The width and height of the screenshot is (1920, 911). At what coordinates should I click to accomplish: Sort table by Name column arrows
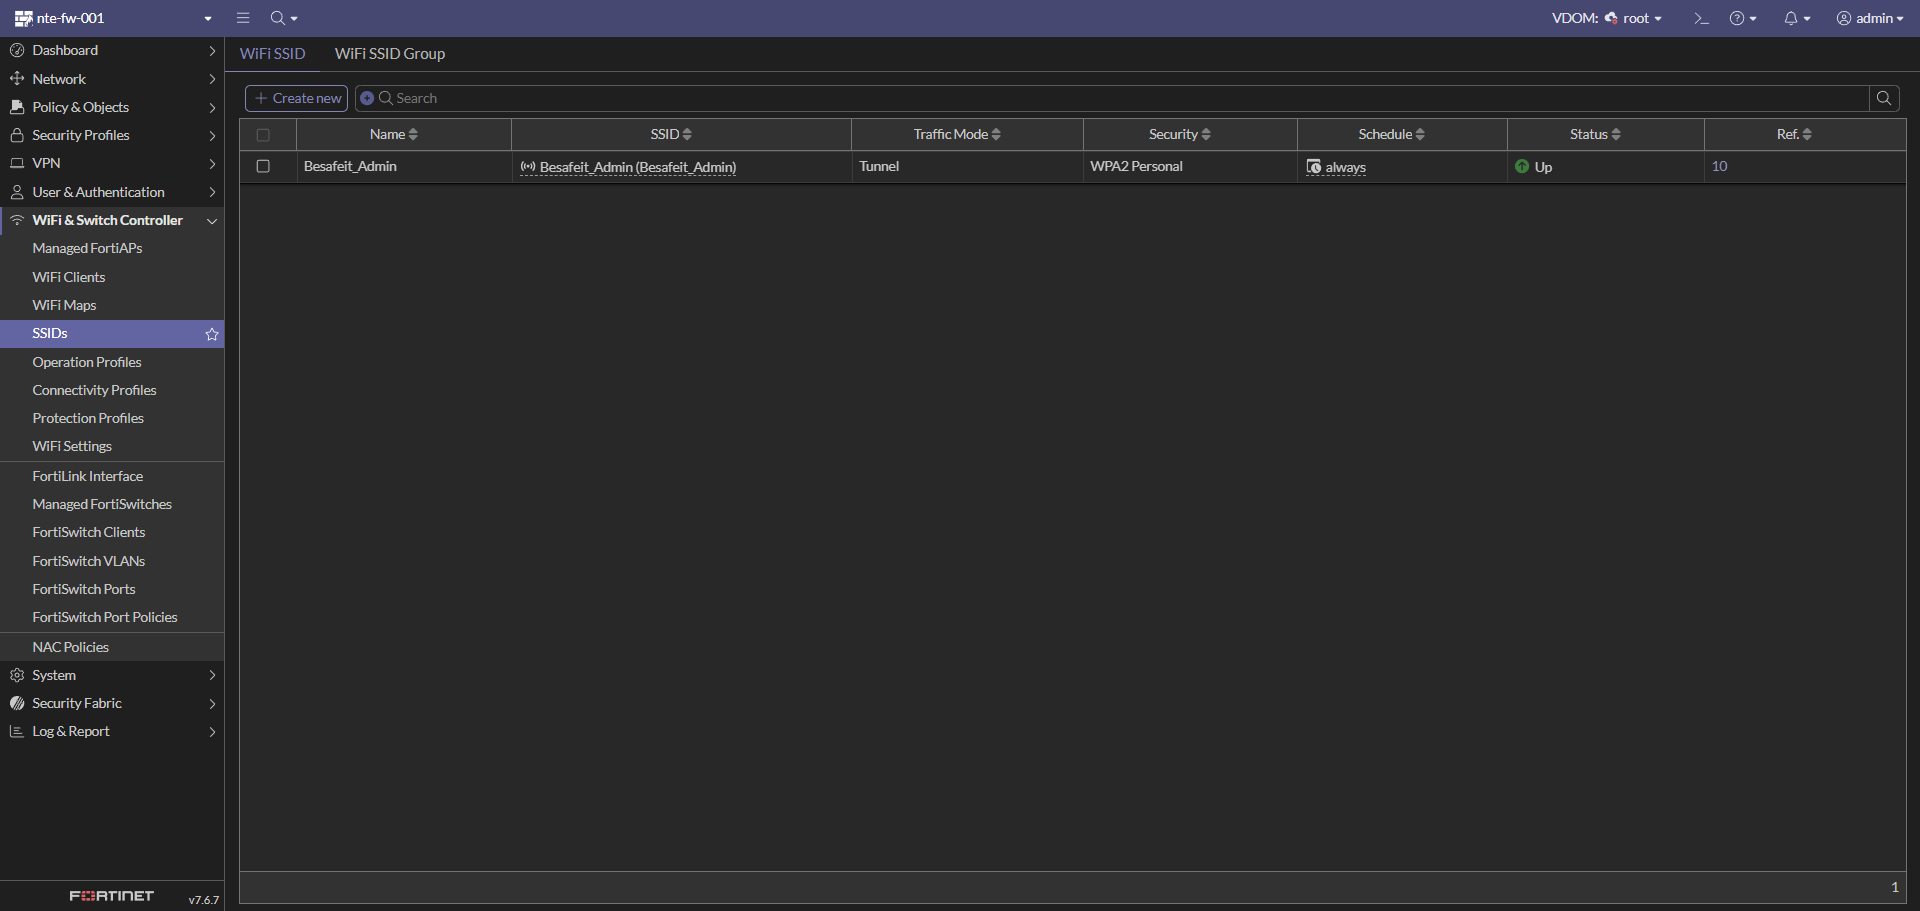coord(413,134)
